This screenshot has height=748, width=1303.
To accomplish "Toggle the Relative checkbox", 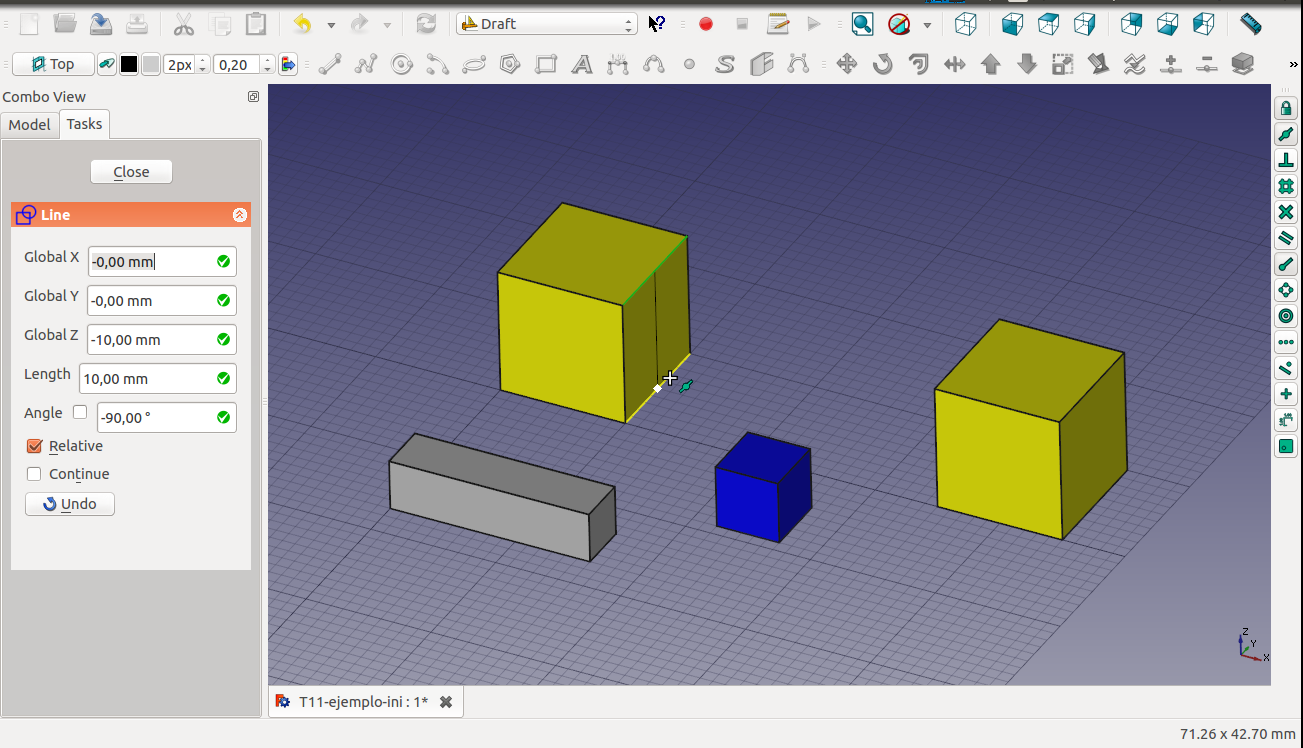I will 34,446.
